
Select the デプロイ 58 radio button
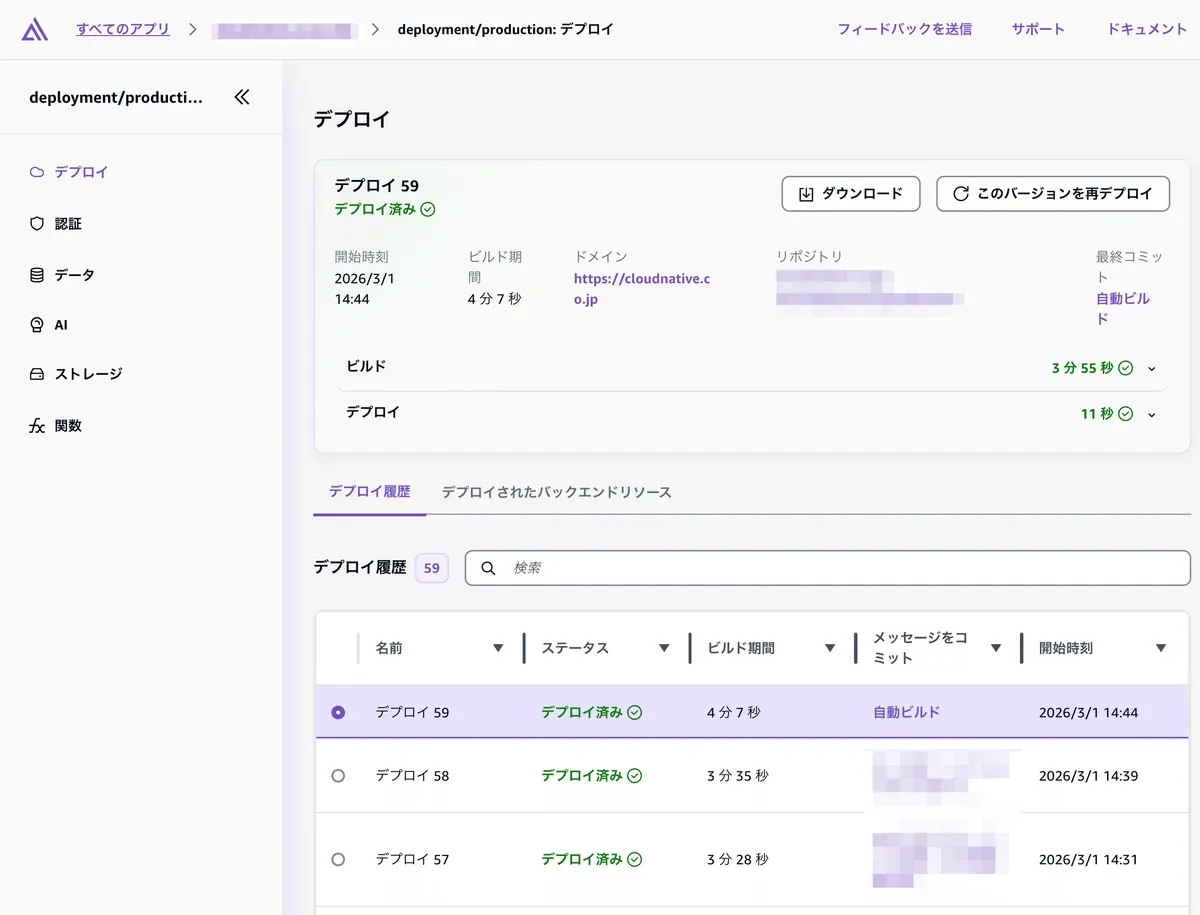[x=338, y=776]
